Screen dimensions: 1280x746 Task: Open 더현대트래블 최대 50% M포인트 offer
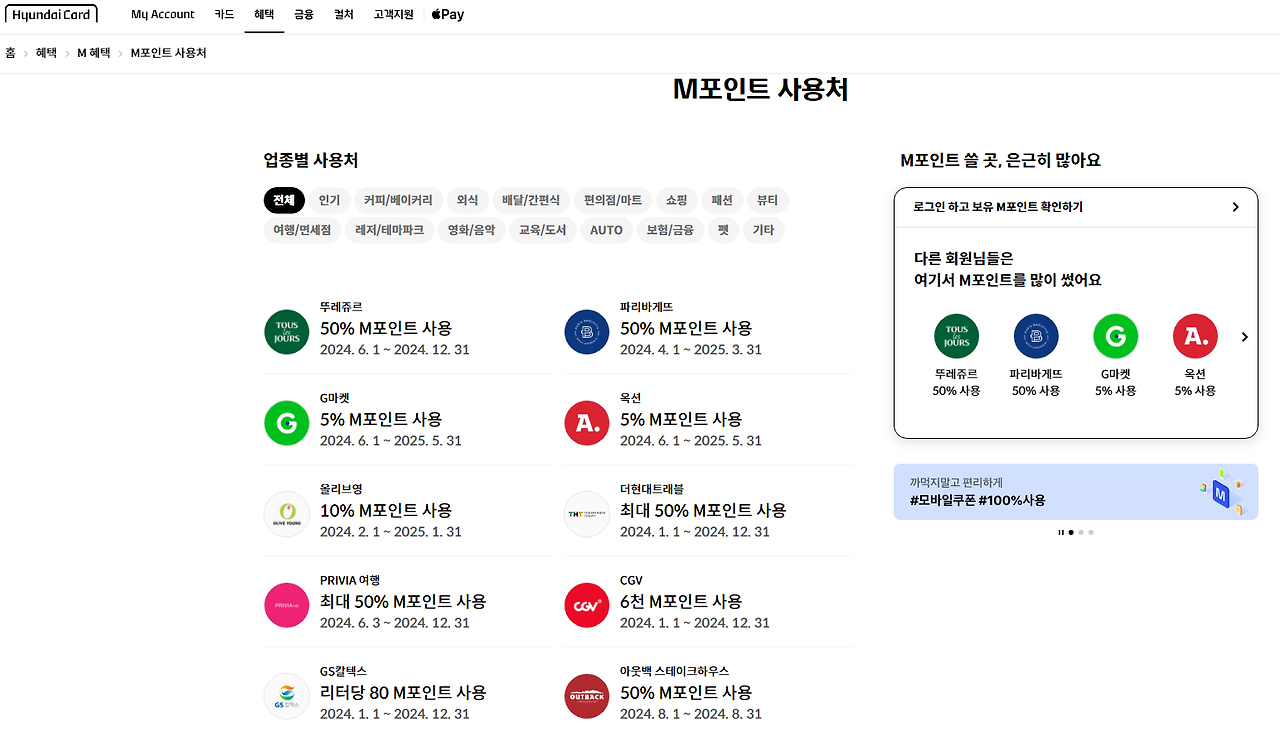click(x=707, y=511)
